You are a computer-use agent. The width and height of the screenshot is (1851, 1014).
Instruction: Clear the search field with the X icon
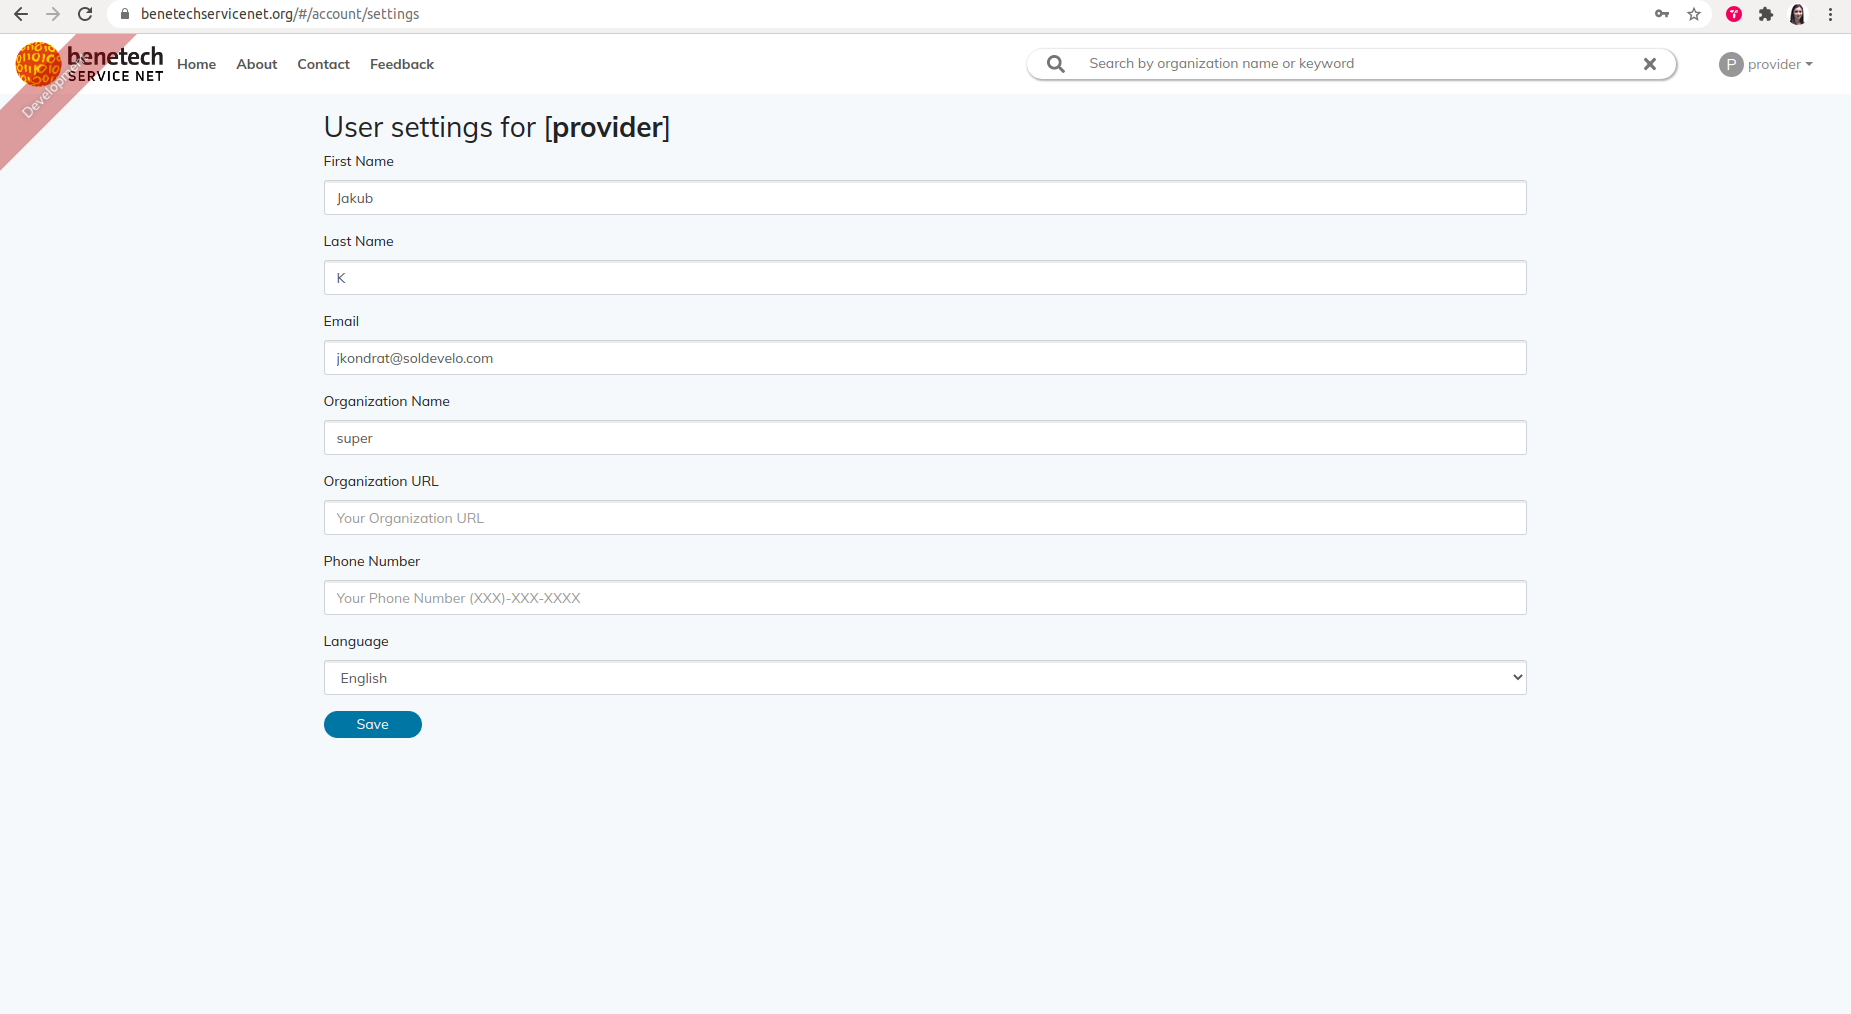coord(1649,63)
